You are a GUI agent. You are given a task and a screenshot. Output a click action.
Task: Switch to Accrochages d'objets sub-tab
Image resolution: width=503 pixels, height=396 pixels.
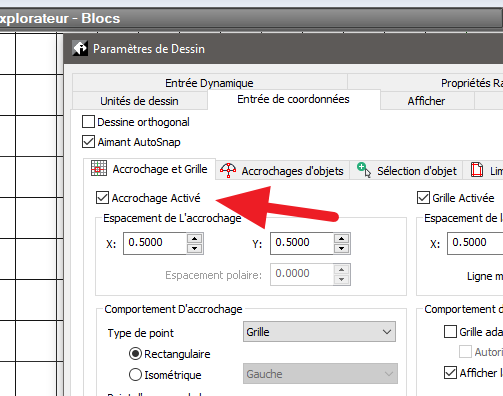point(282,171)
